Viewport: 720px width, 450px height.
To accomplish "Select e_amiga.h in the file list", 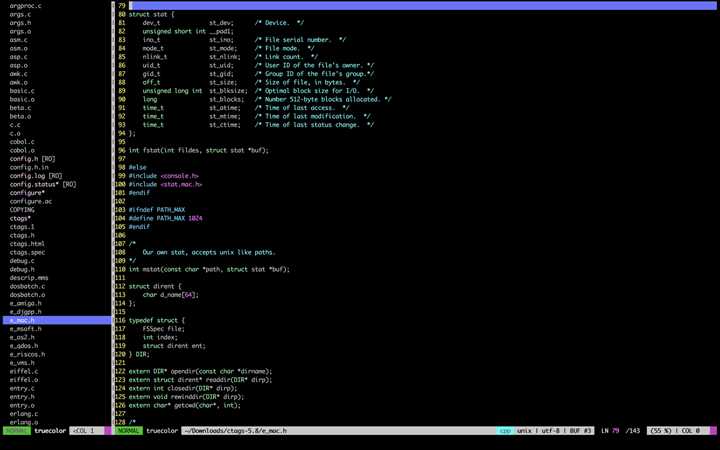I will 25,303.
